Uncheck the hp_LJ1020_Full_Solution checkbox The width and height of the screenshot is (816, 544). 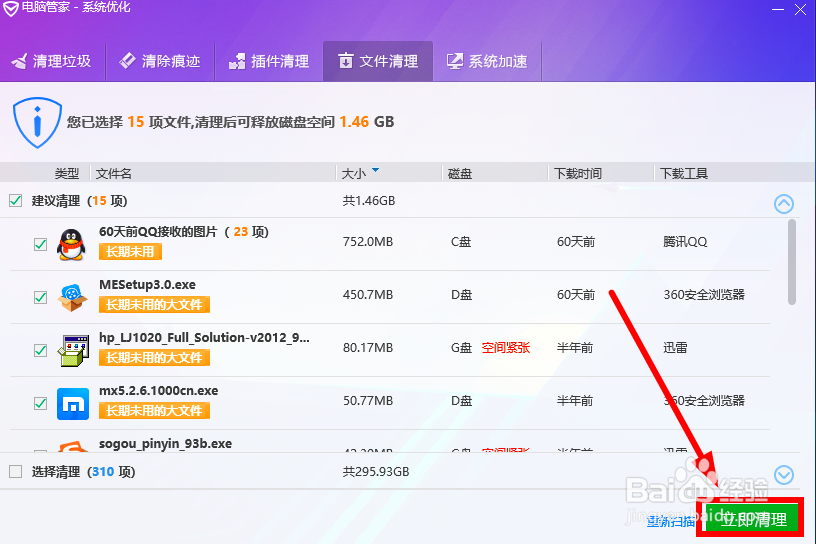[x=40, y=350]
